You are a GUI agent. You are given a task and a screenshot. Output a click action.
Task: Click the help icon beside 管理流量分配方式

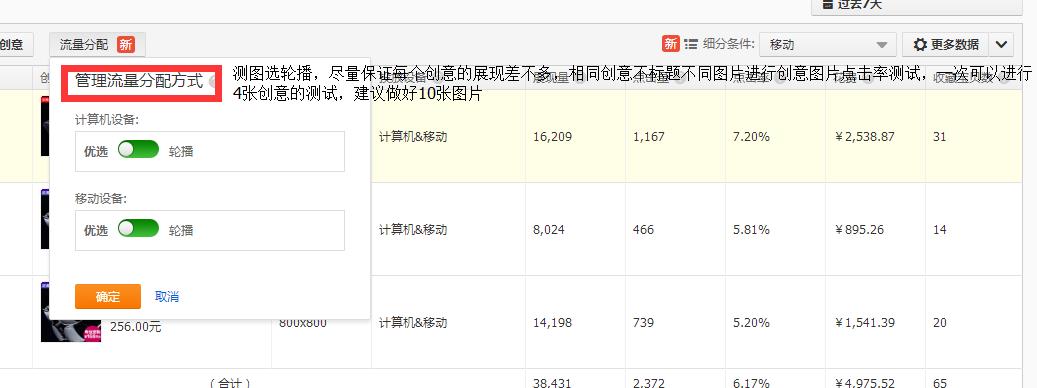pyautogui.click(x=213, y=82)
